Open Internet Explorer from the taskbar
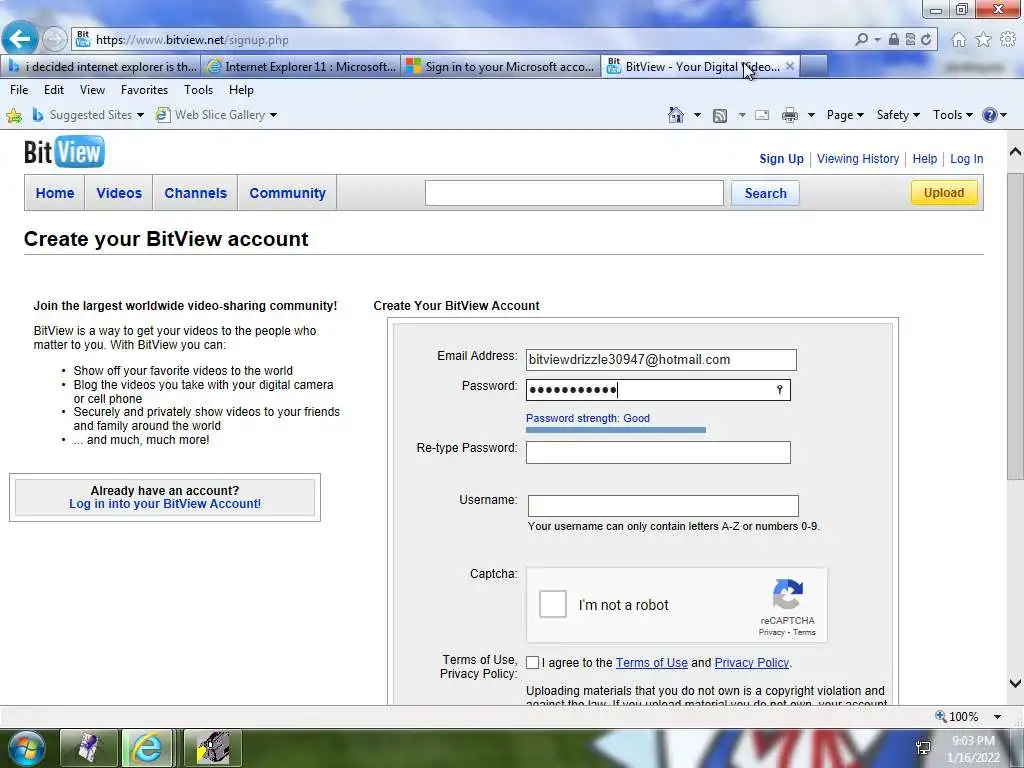The image size is (1024, 768). [x=147, y=748]
